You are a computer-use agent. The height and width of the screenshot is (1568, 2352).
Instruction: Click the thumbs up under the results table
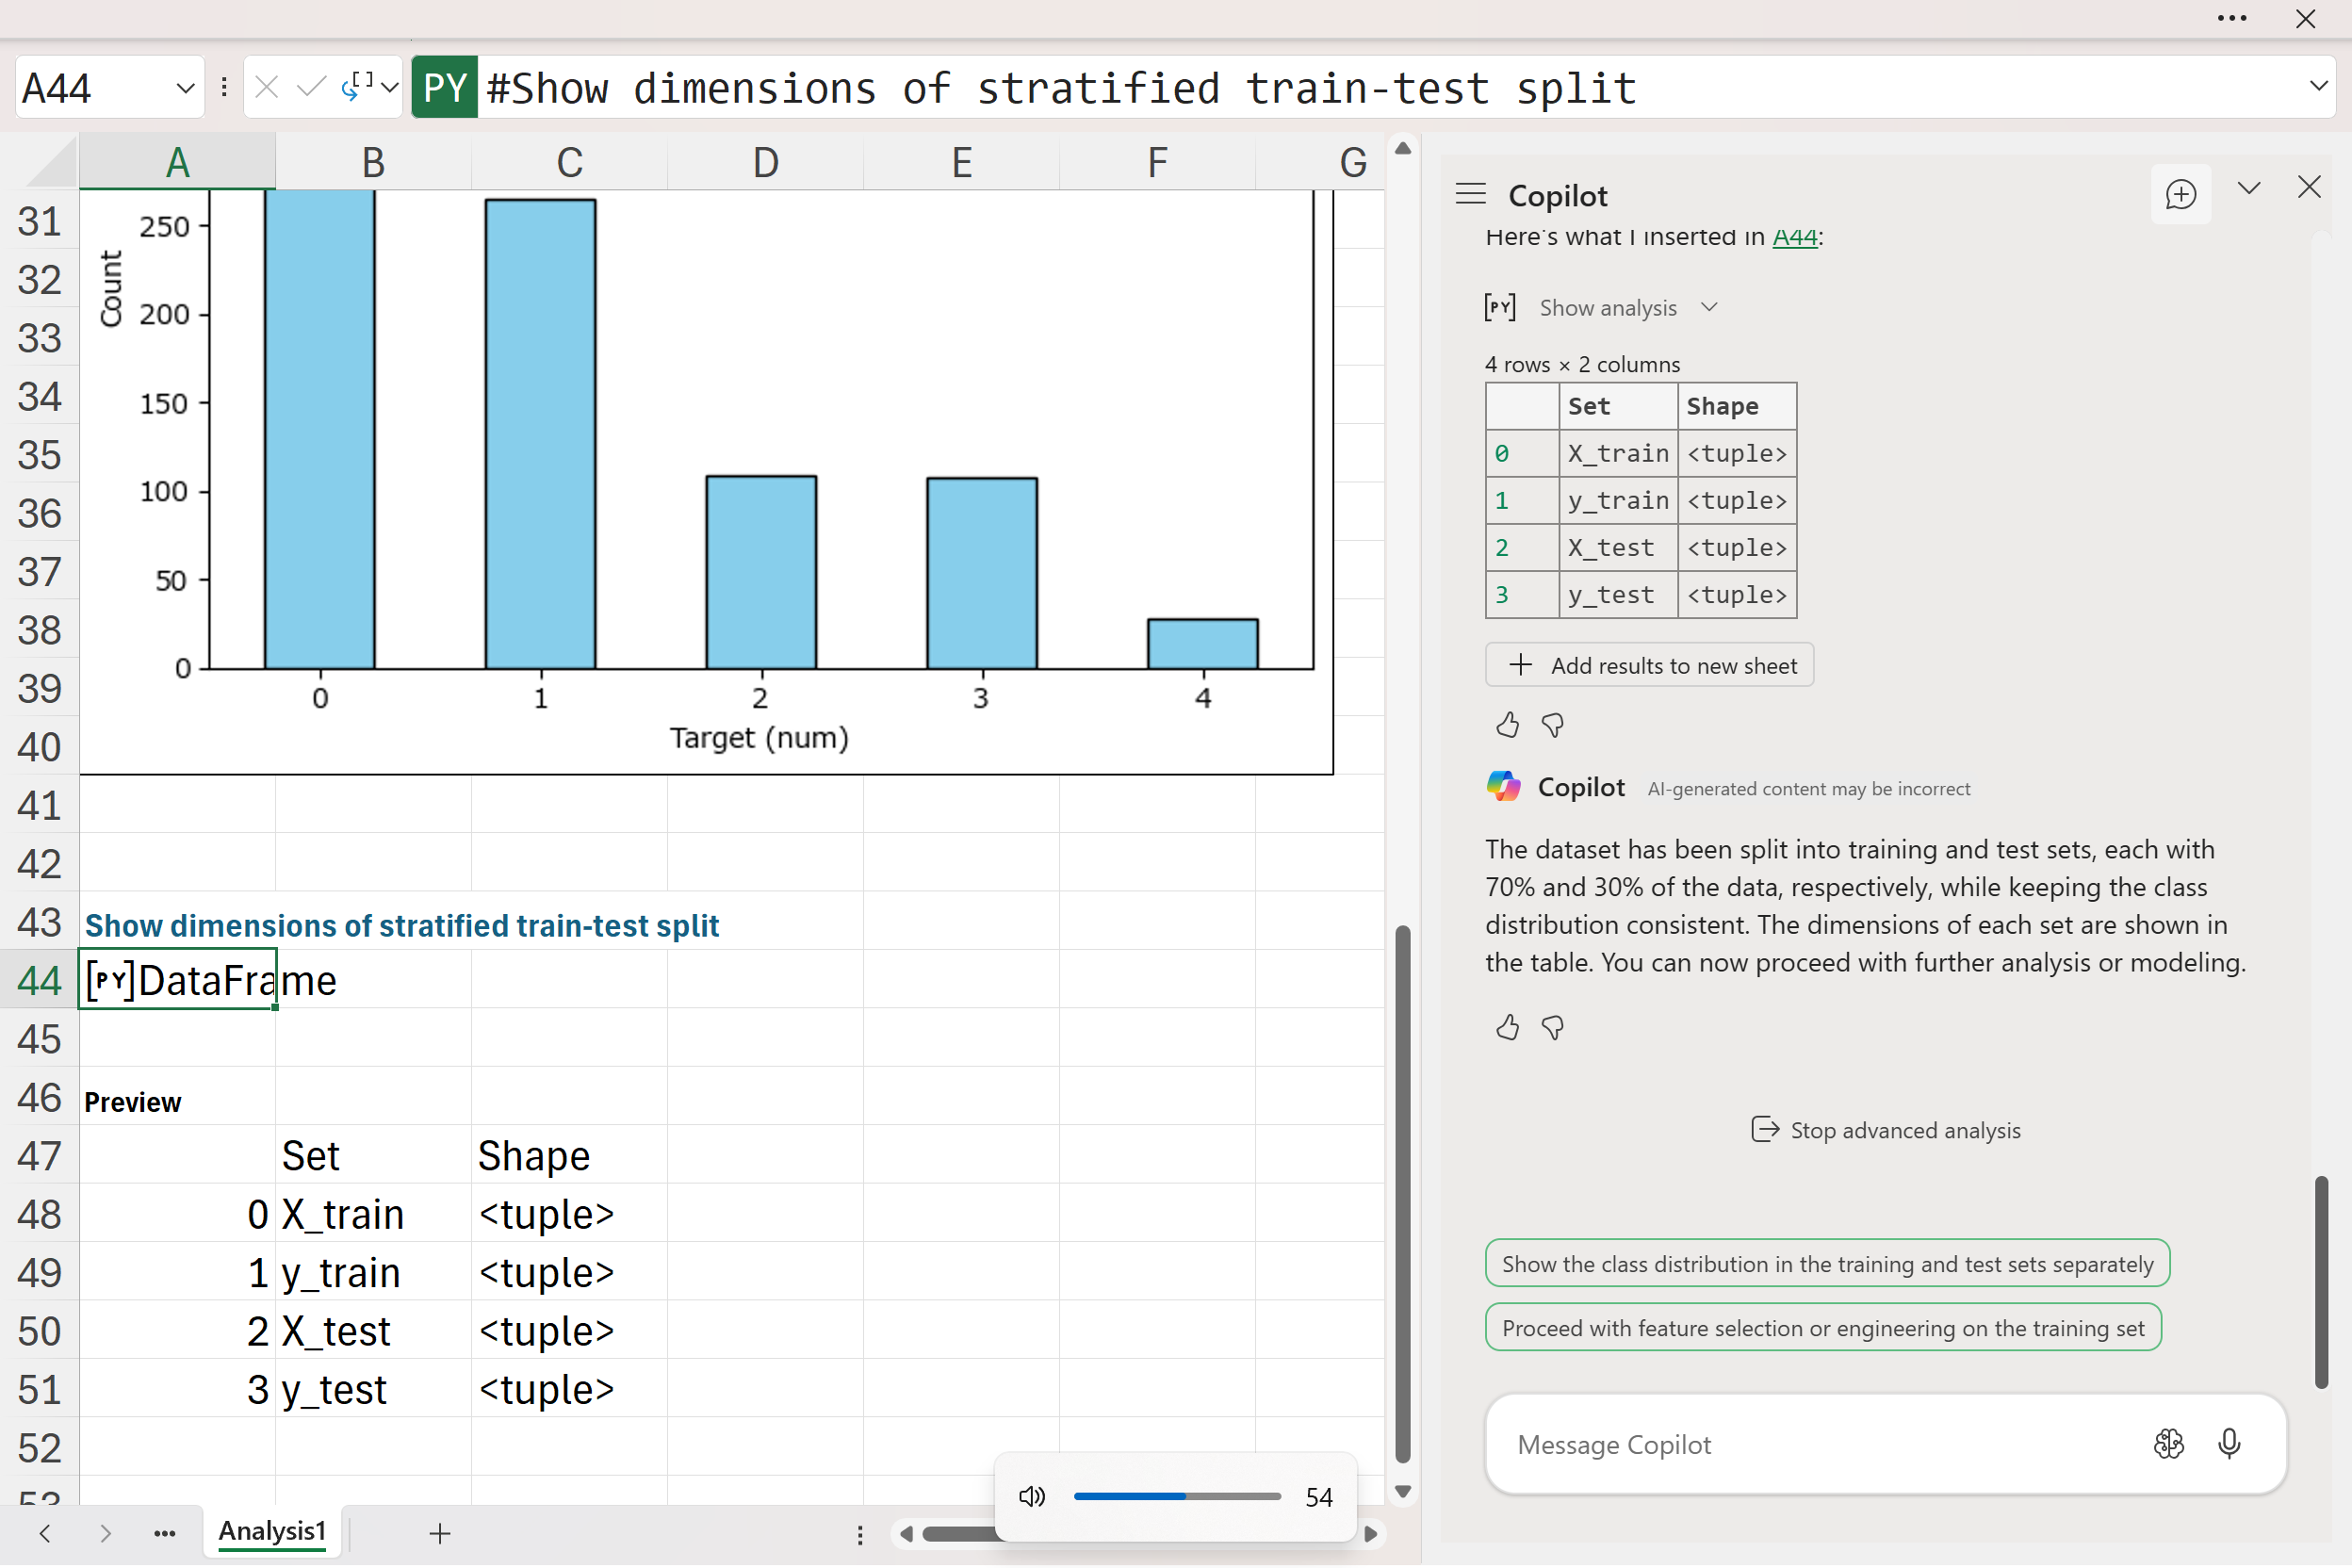[x=1507, y=725]
